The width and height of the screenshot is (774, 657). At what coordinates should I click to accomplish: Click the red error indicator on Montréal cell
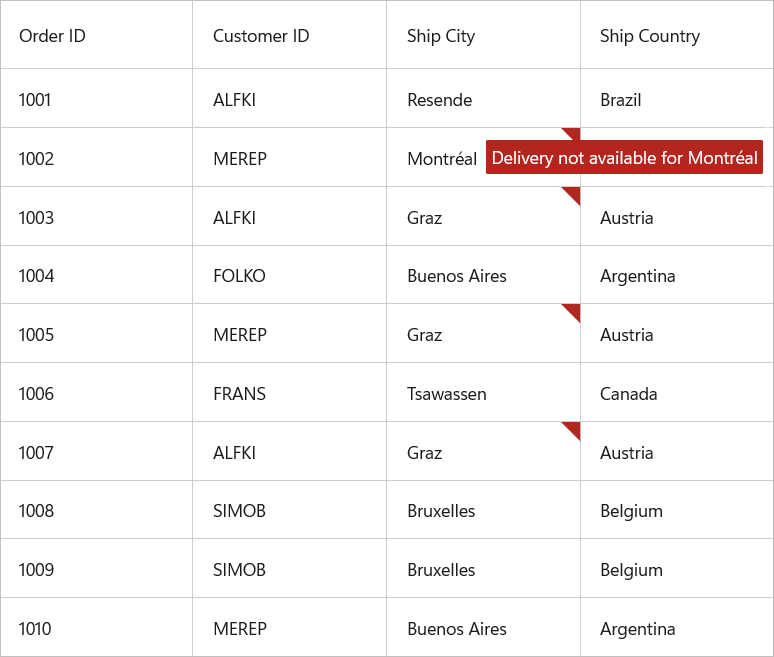click(573, 133)
